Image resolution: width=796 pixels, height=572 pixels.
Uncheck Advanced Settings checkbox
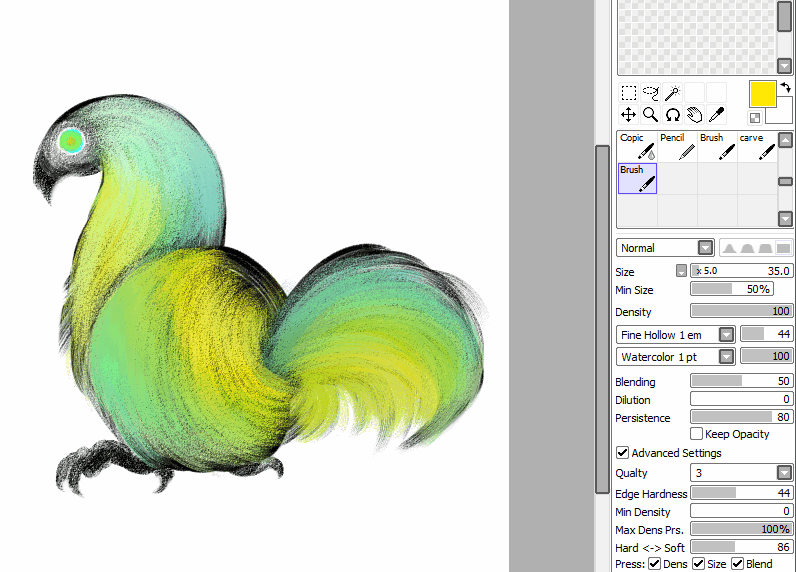pos(623,453)
